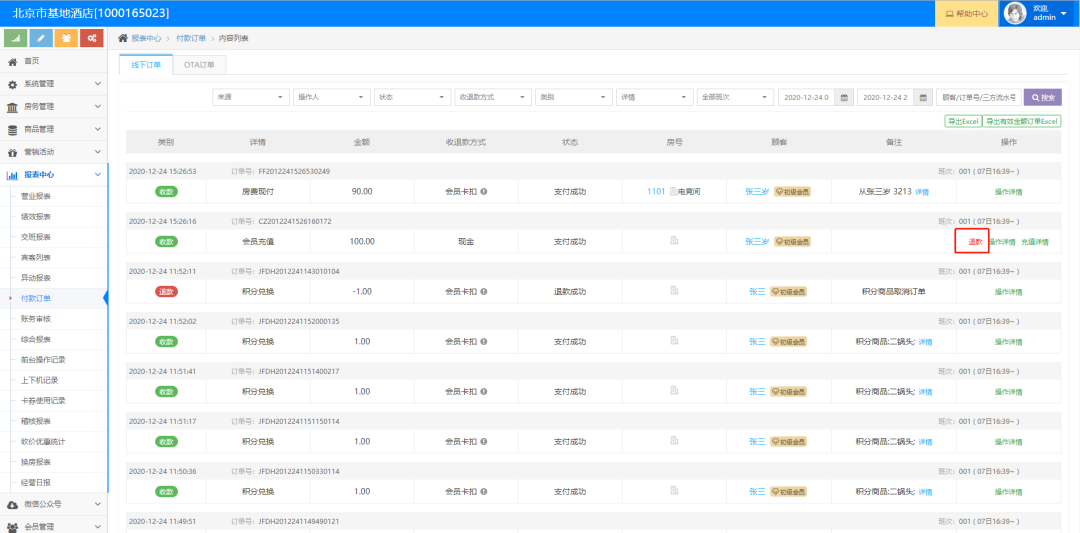This screenshot has height=533, width=1080.
Task: Open the calendar for end date 2020-12-24 2
Action: click(x=924, y=97)
